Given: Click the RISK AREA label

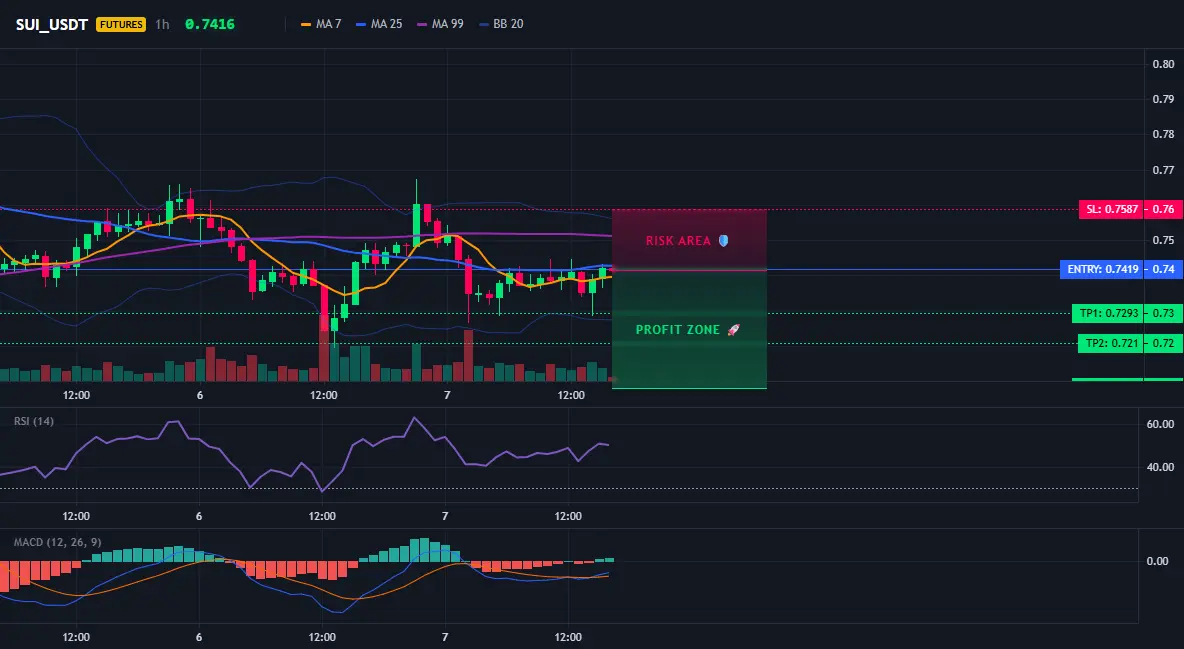Looking at the screenshot, I should pyautogui.click(x=678, y=241).
